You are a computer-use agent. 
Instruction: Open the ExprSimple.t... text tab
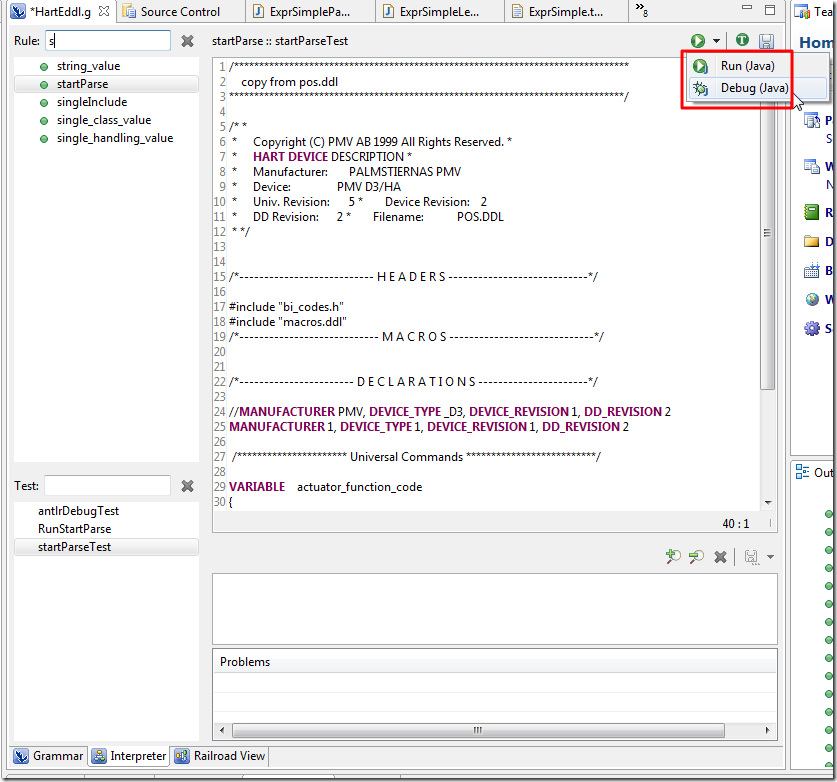[x=566, y=11]
